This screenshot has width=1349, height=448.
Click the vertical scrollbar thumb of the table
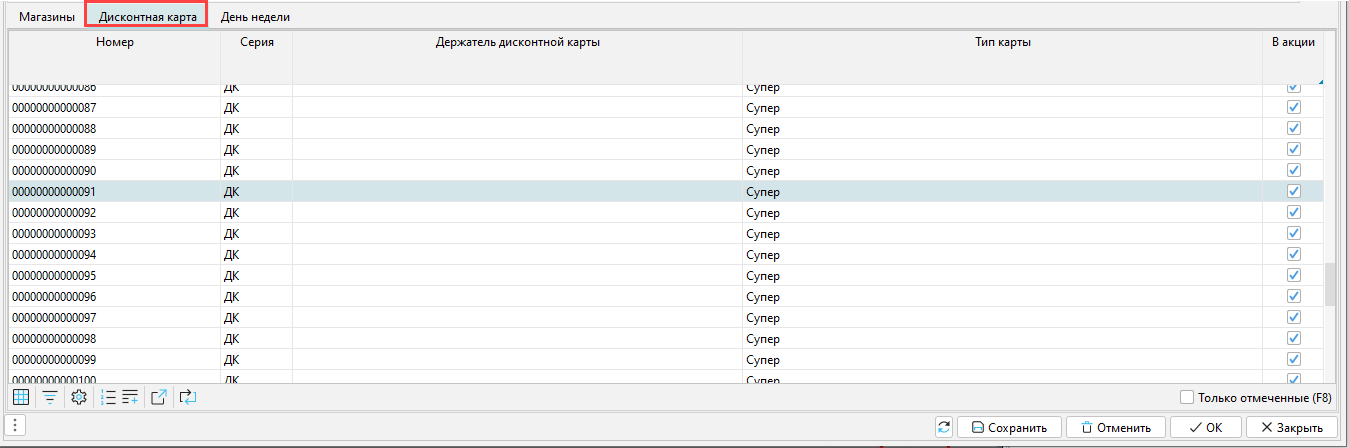click(x=1330, y=285)
